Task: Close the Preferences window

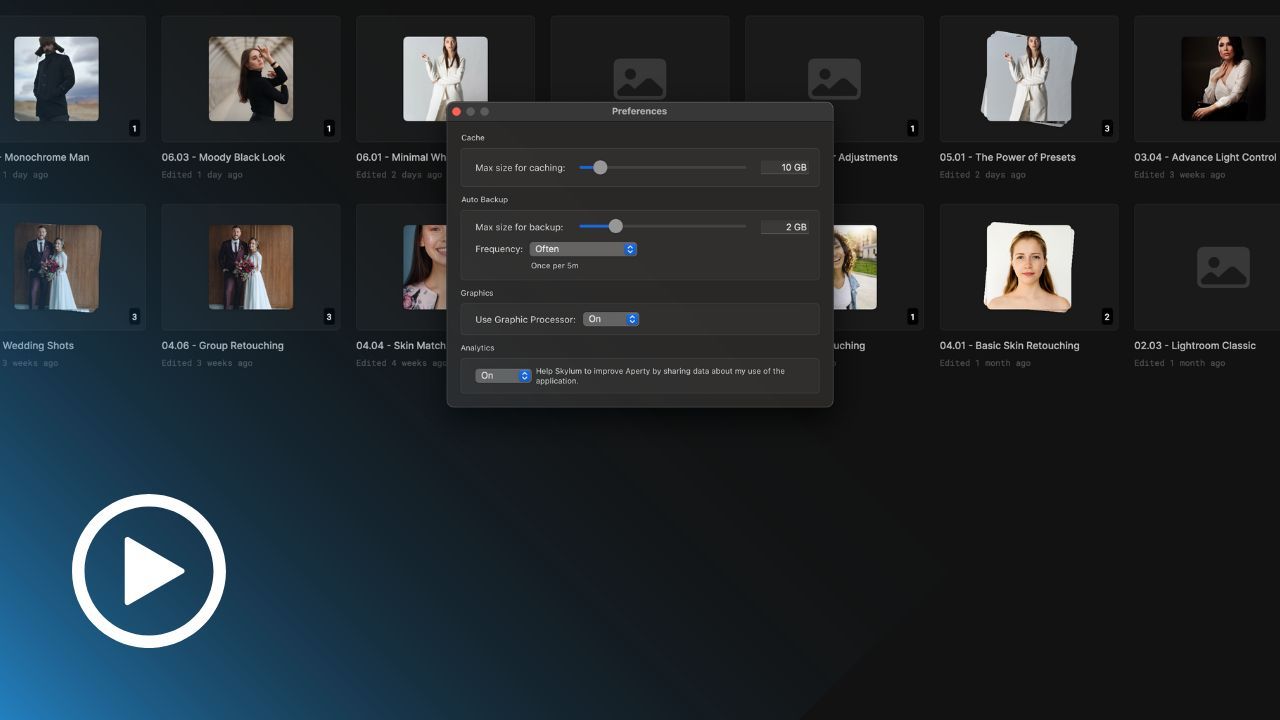Action: tap(457, 111)
